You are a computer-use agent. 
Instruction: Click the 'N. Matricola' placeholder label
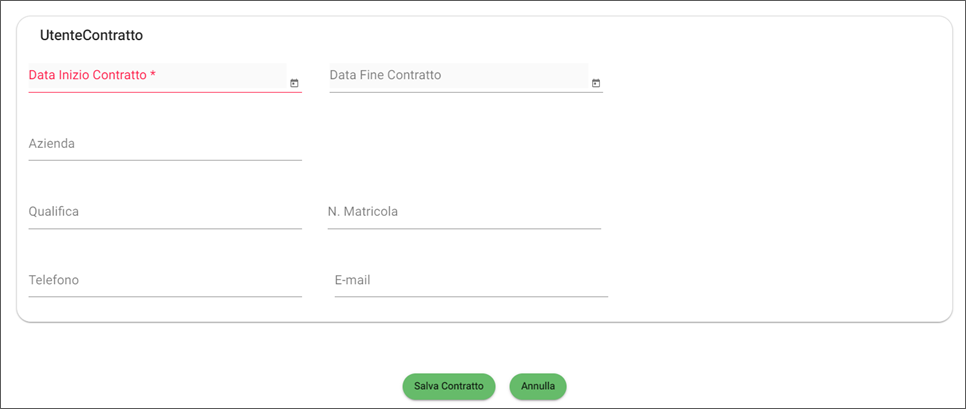pos(363,212)
